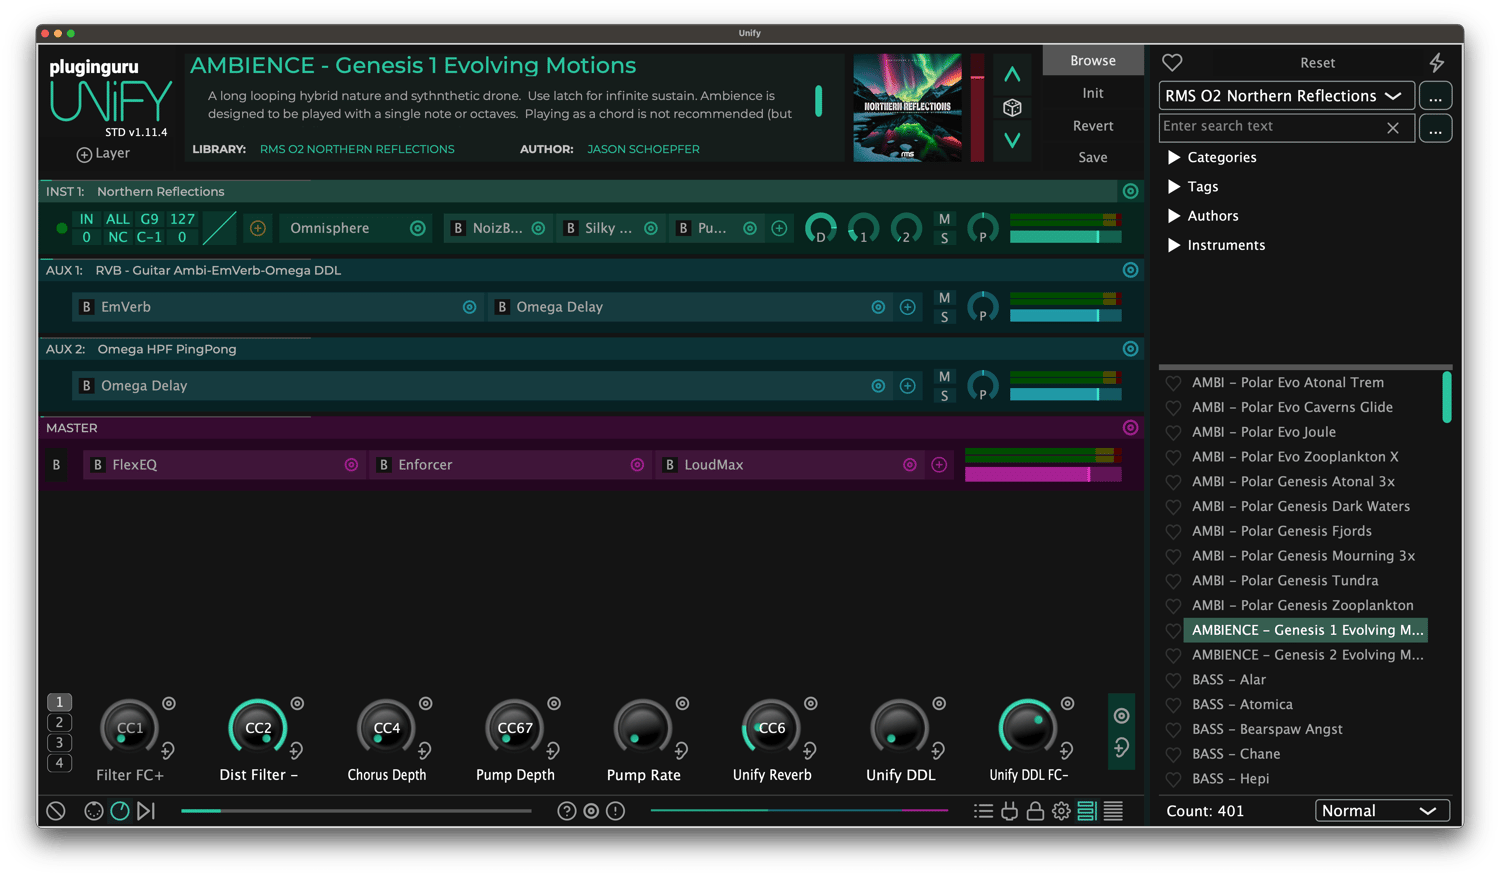Image resolution: width=1500 pixels, height=876 pixels.
Task: Add effect after Omega Delay on AUX 1
Action: tap(908, 307)
